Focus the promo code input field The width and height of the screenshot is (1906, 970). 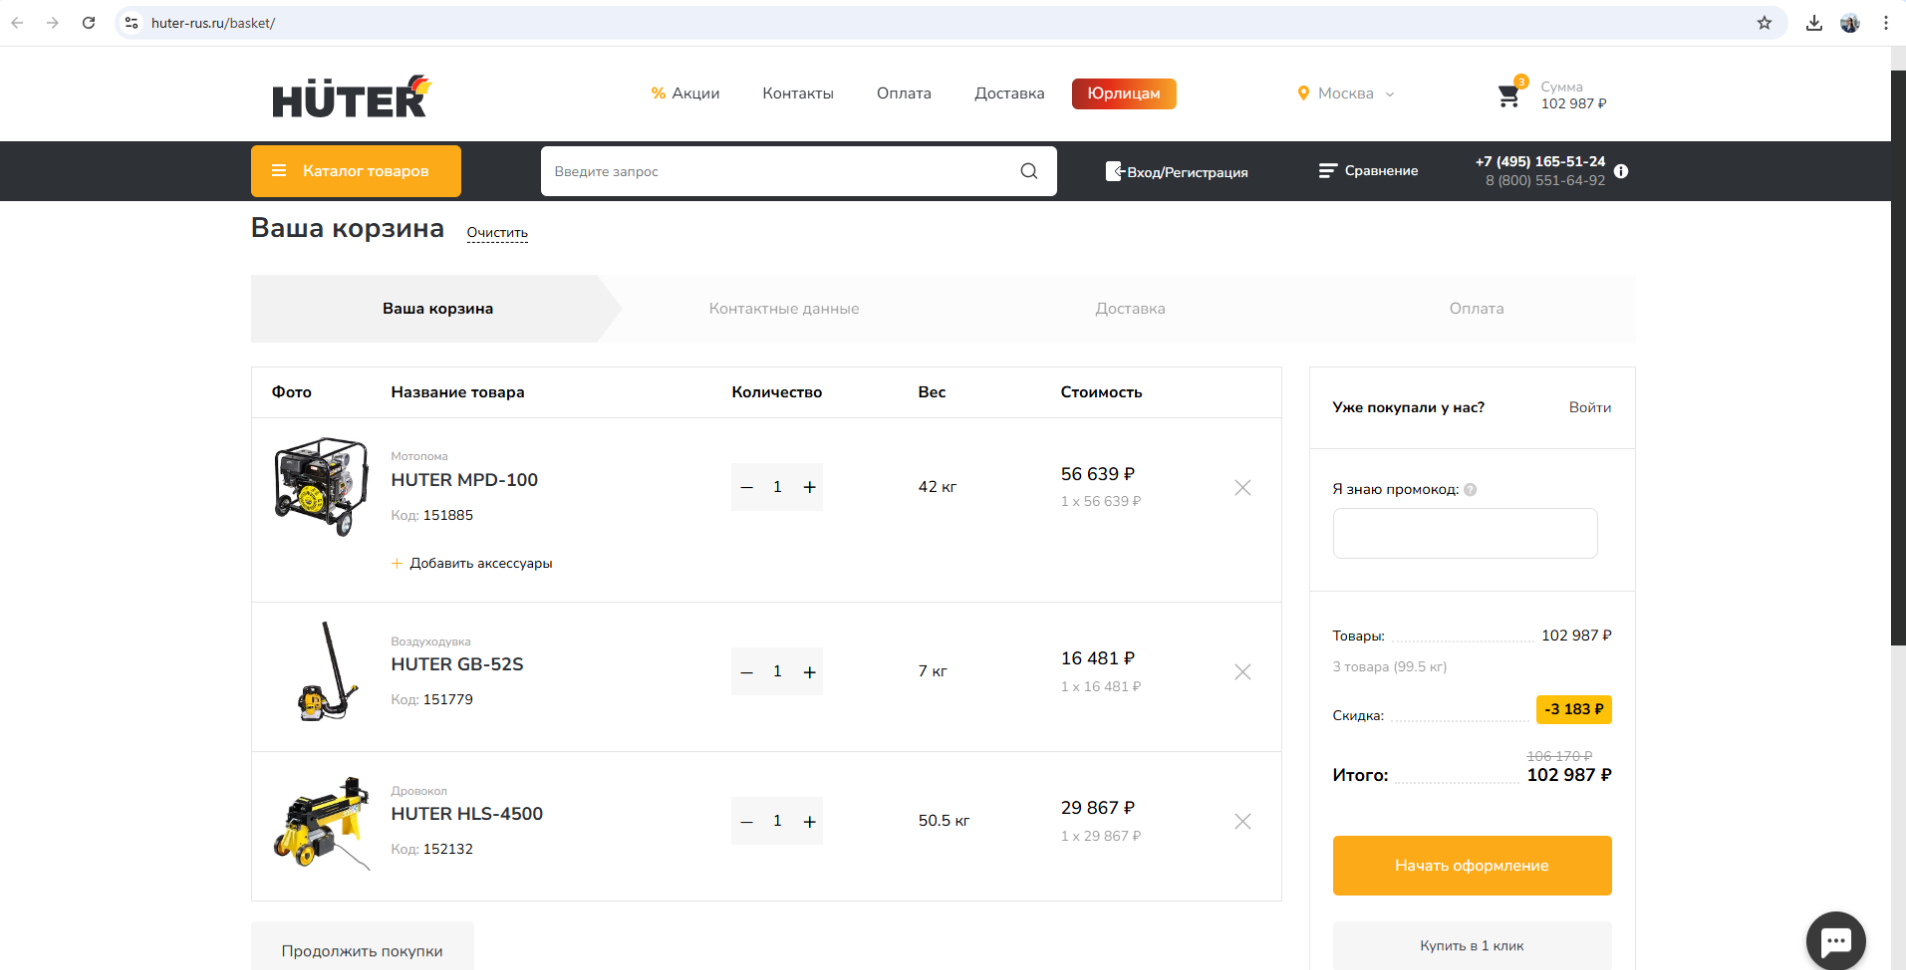coord(1465,533)
